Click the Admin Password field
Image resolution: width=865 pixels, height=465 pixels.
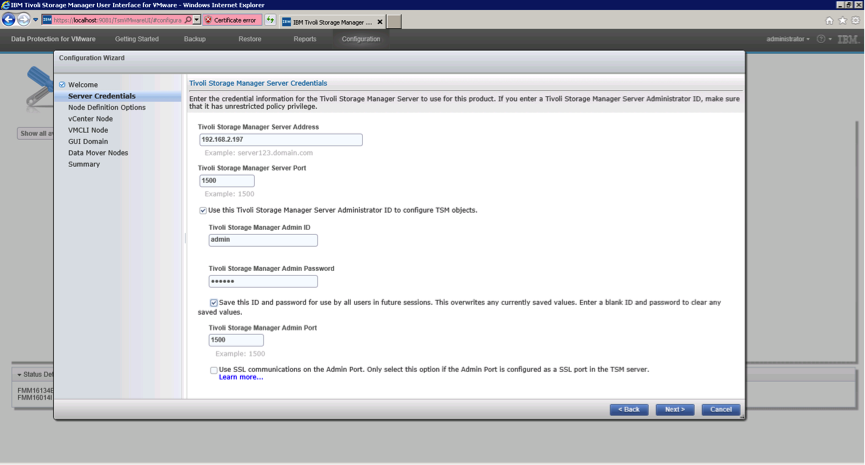coord(263,281)
